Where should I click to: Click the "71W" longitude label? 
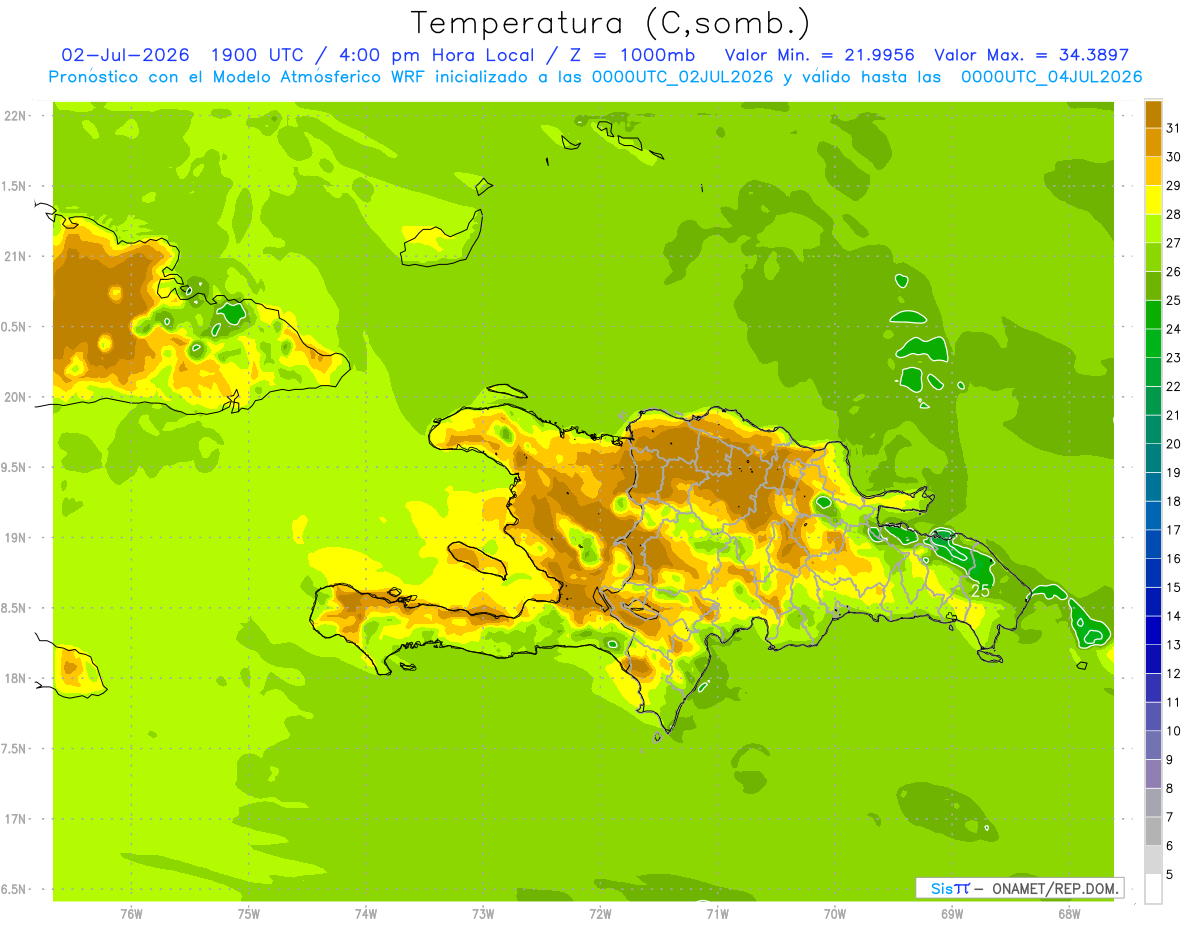717,913
